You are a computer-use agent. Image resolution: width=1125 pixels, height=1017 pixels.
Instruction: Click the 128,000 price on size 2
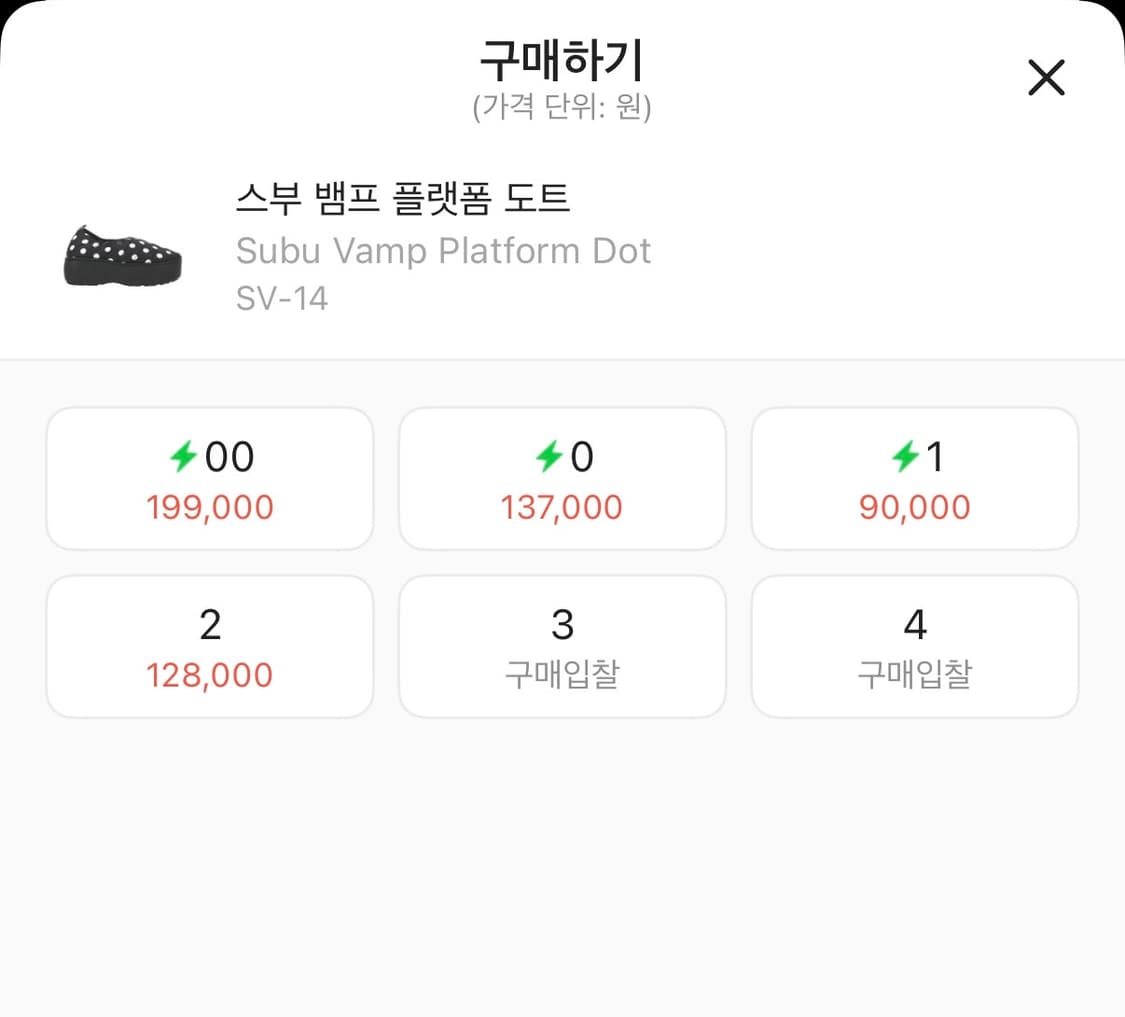click(209, 675)
